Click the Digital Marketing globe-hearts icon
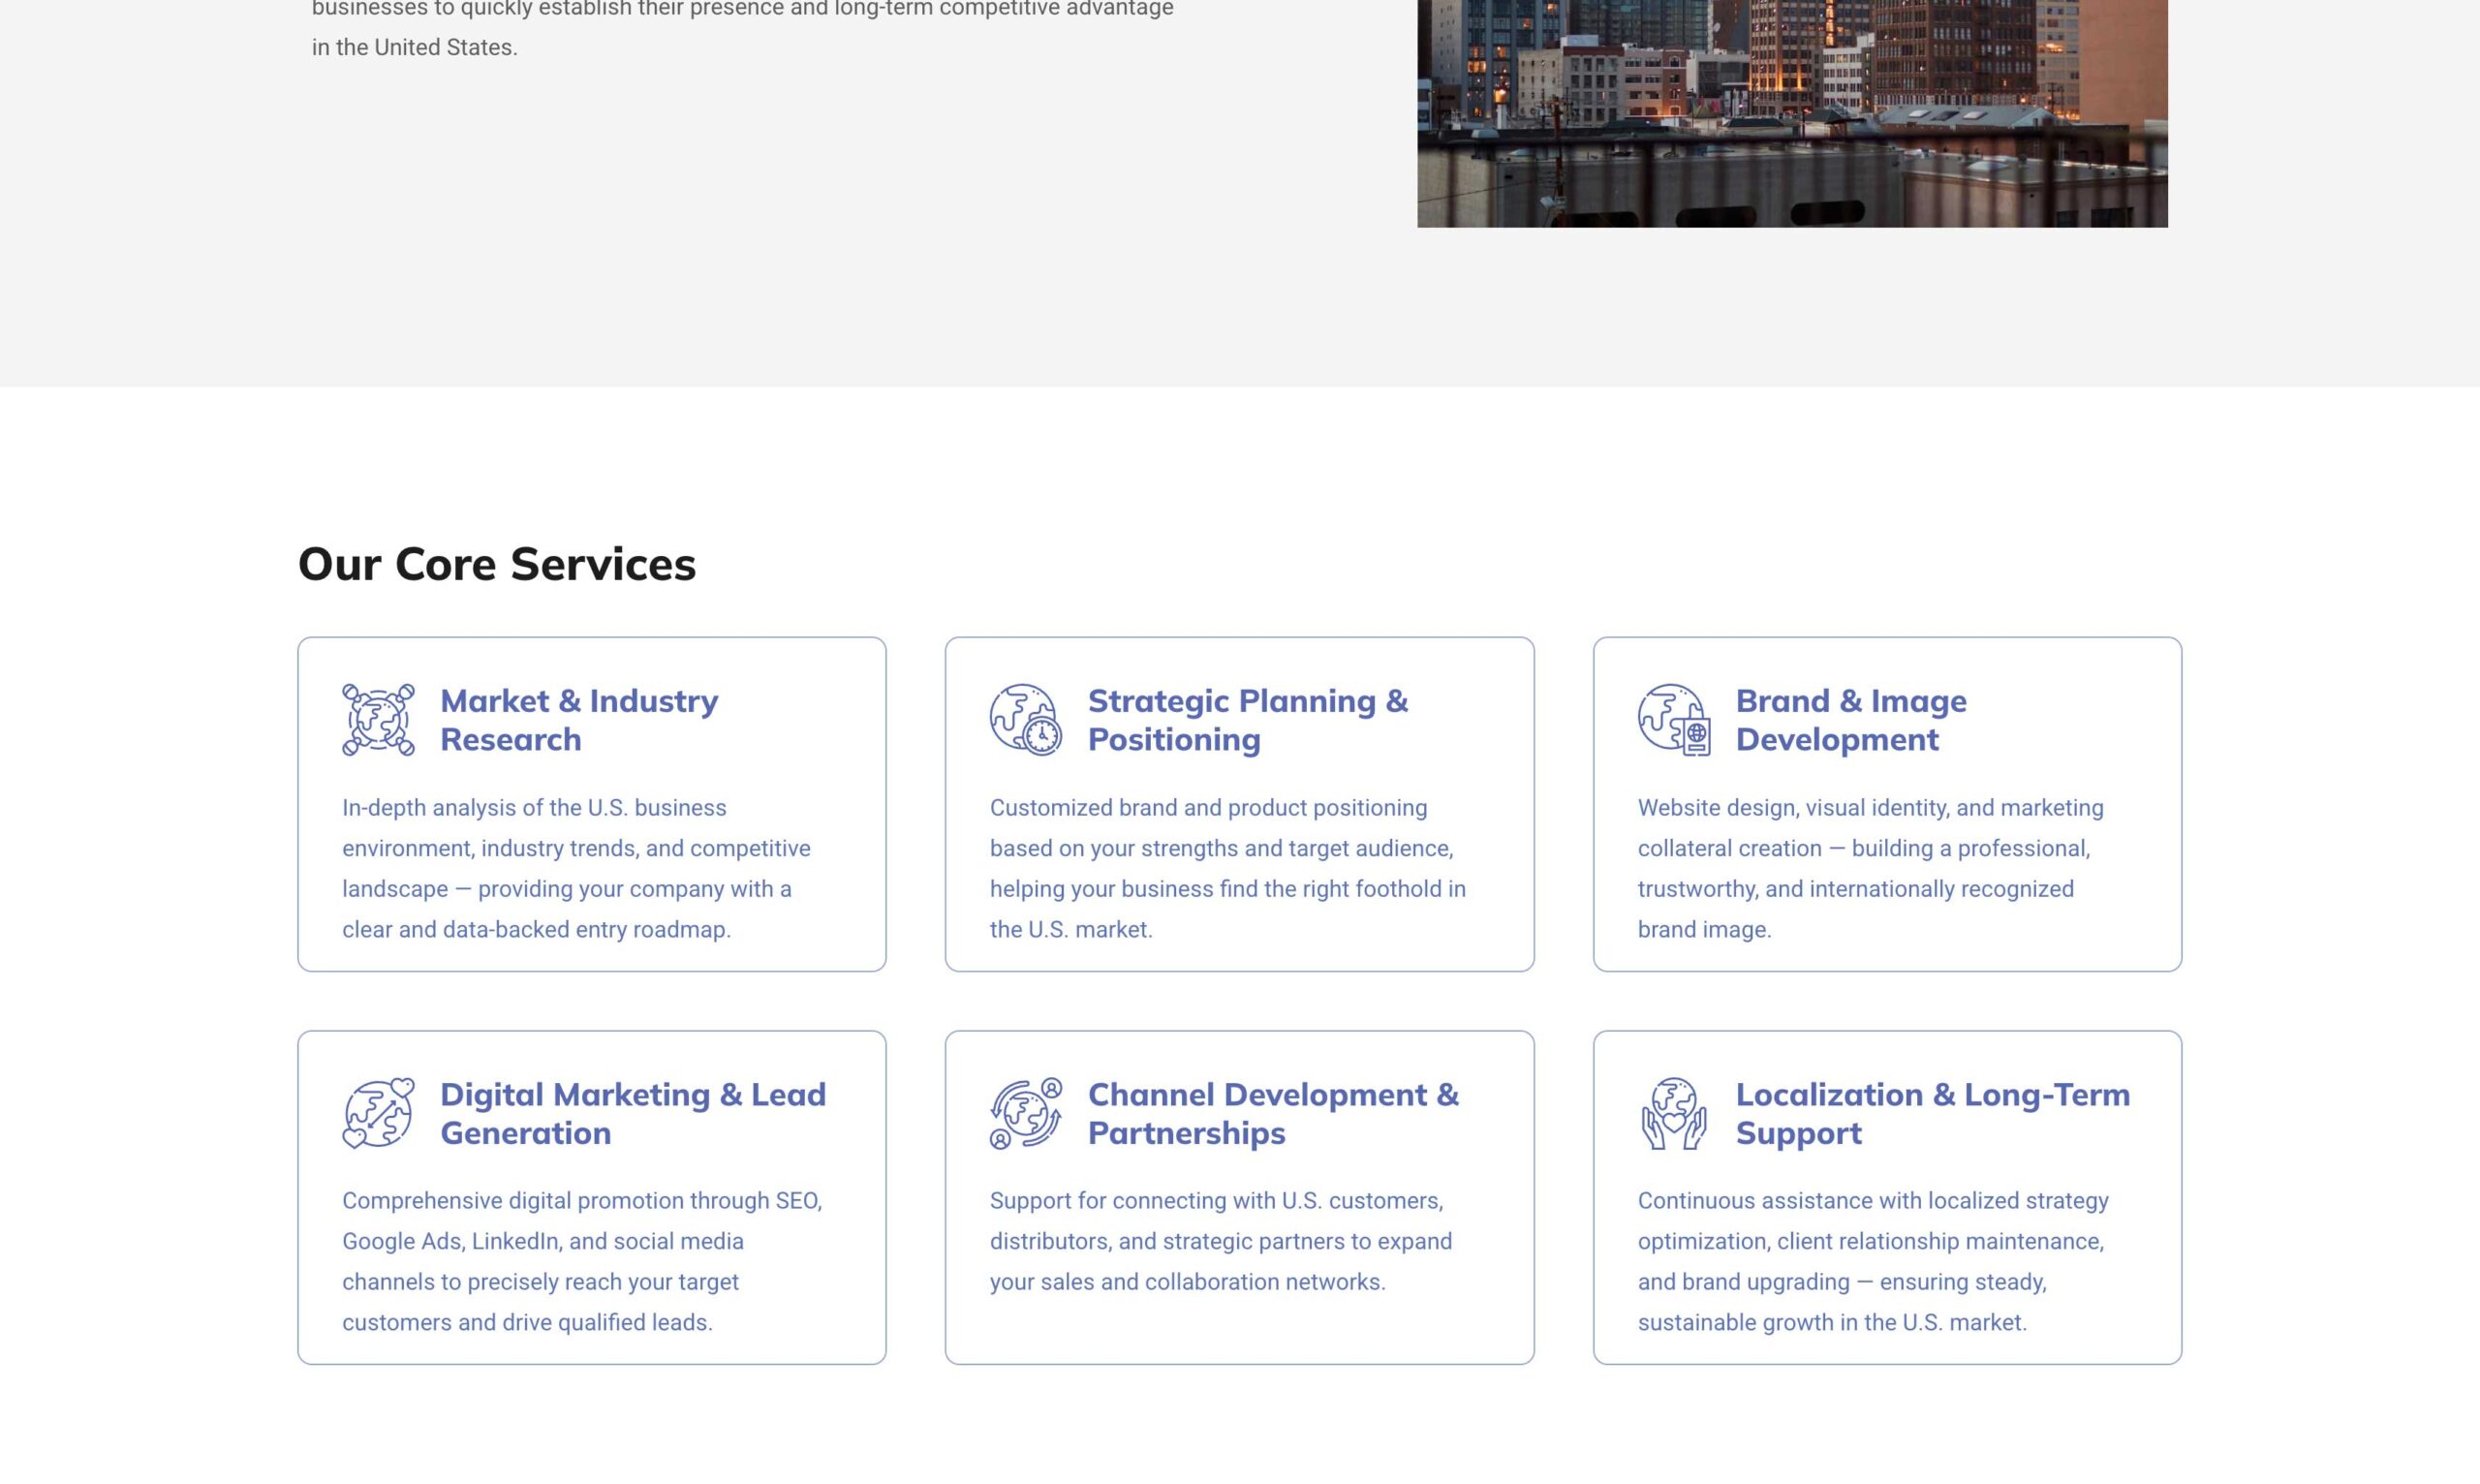Screen dimensions: 2480x1484 click(378, 1113)
